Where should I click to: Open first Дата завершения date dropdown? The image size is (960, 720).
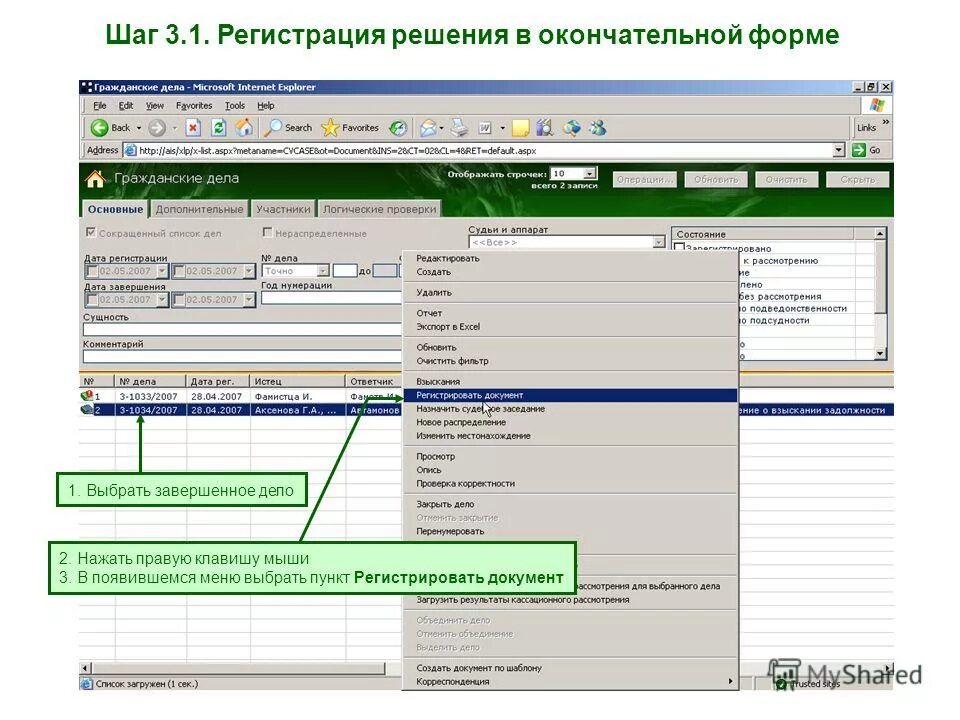click(x=162, y=299)
